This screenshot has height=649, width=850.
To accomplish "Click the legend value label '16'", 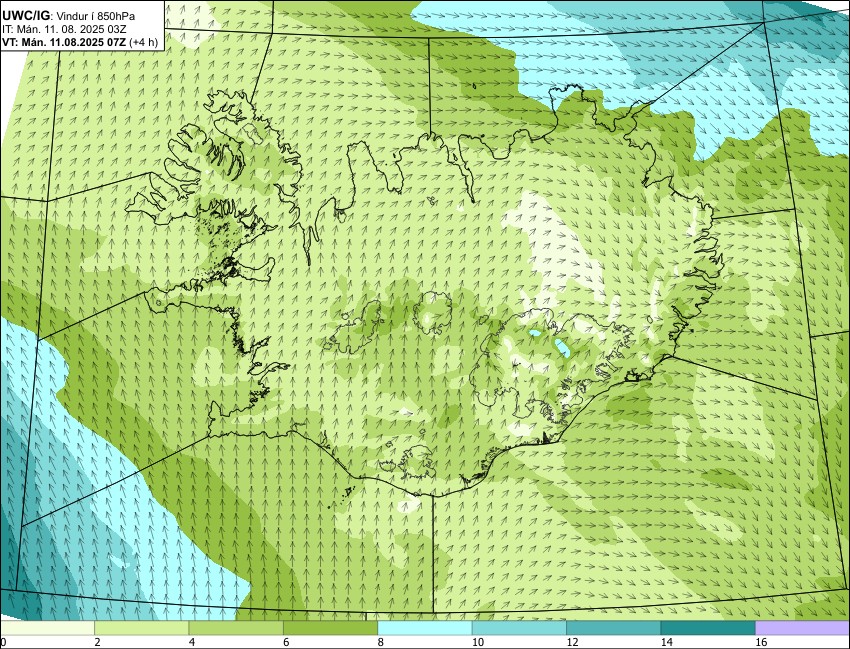I will click(x=761, y=642).
